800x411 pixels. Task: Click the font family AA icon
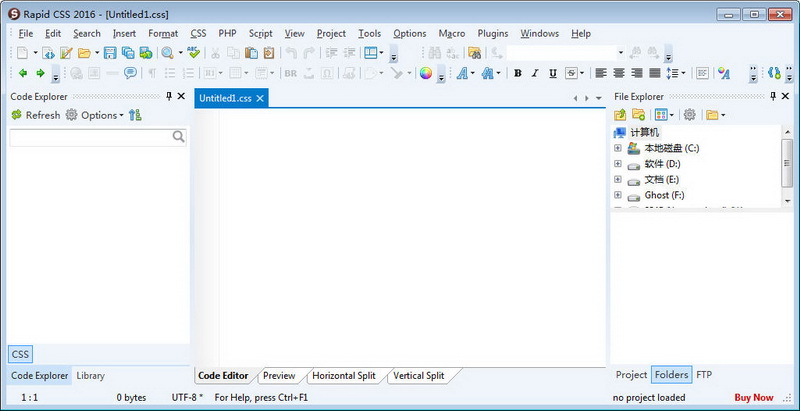click(x=488, y=73)
